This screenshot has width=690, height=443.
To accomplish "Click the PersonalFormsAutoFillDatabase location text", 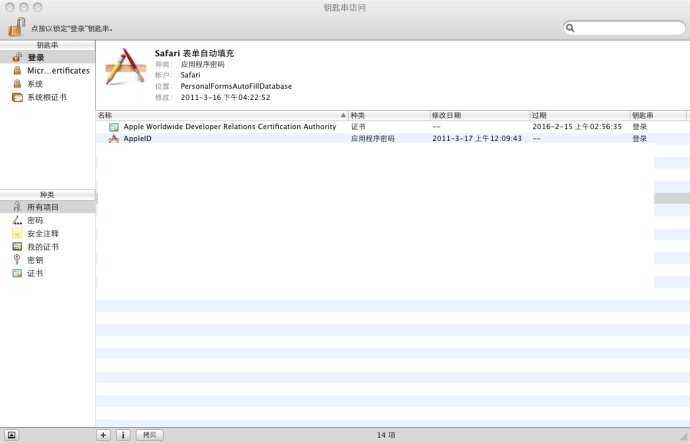I will click(x=236, y=86).
